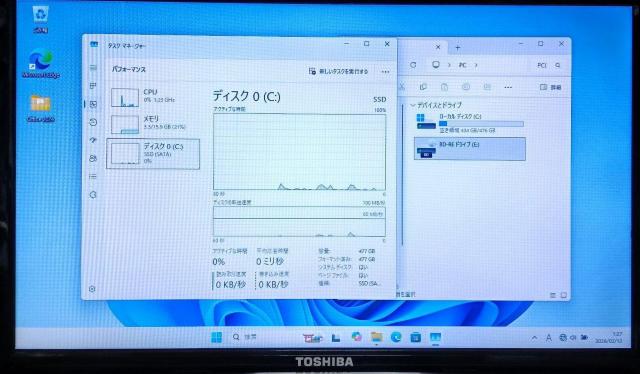640x374 pixels.
Task: Click Rename icon in File Explorer toolbar
Action: tap(466, 87)
